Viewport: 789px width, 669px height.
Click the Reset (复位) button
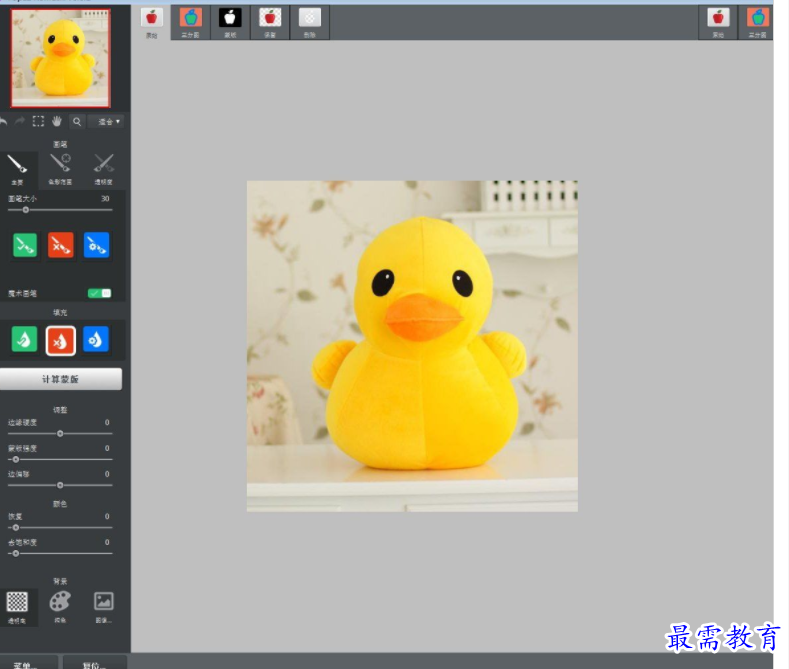[95, 663]
